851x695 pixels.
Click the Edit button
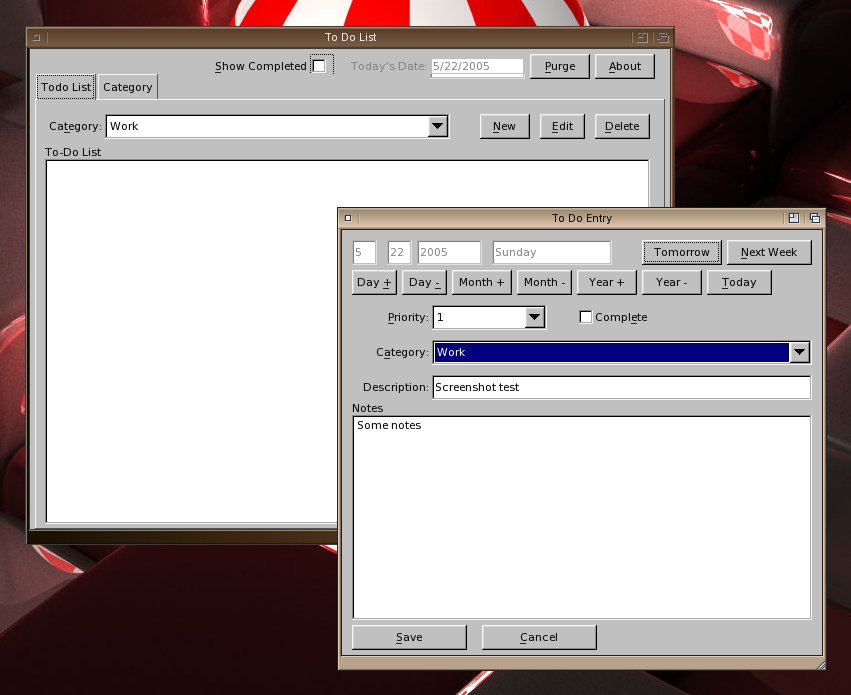coord(562,126)
